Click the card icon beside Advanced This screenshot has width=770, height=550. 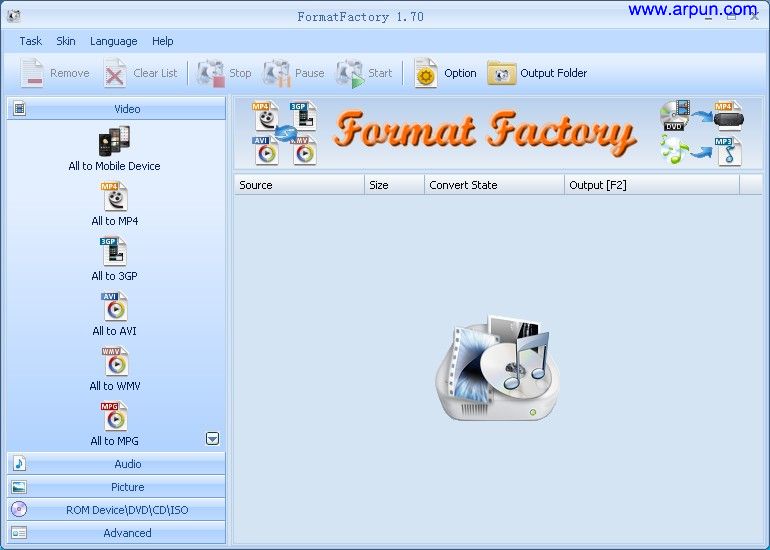pos(19,533)
